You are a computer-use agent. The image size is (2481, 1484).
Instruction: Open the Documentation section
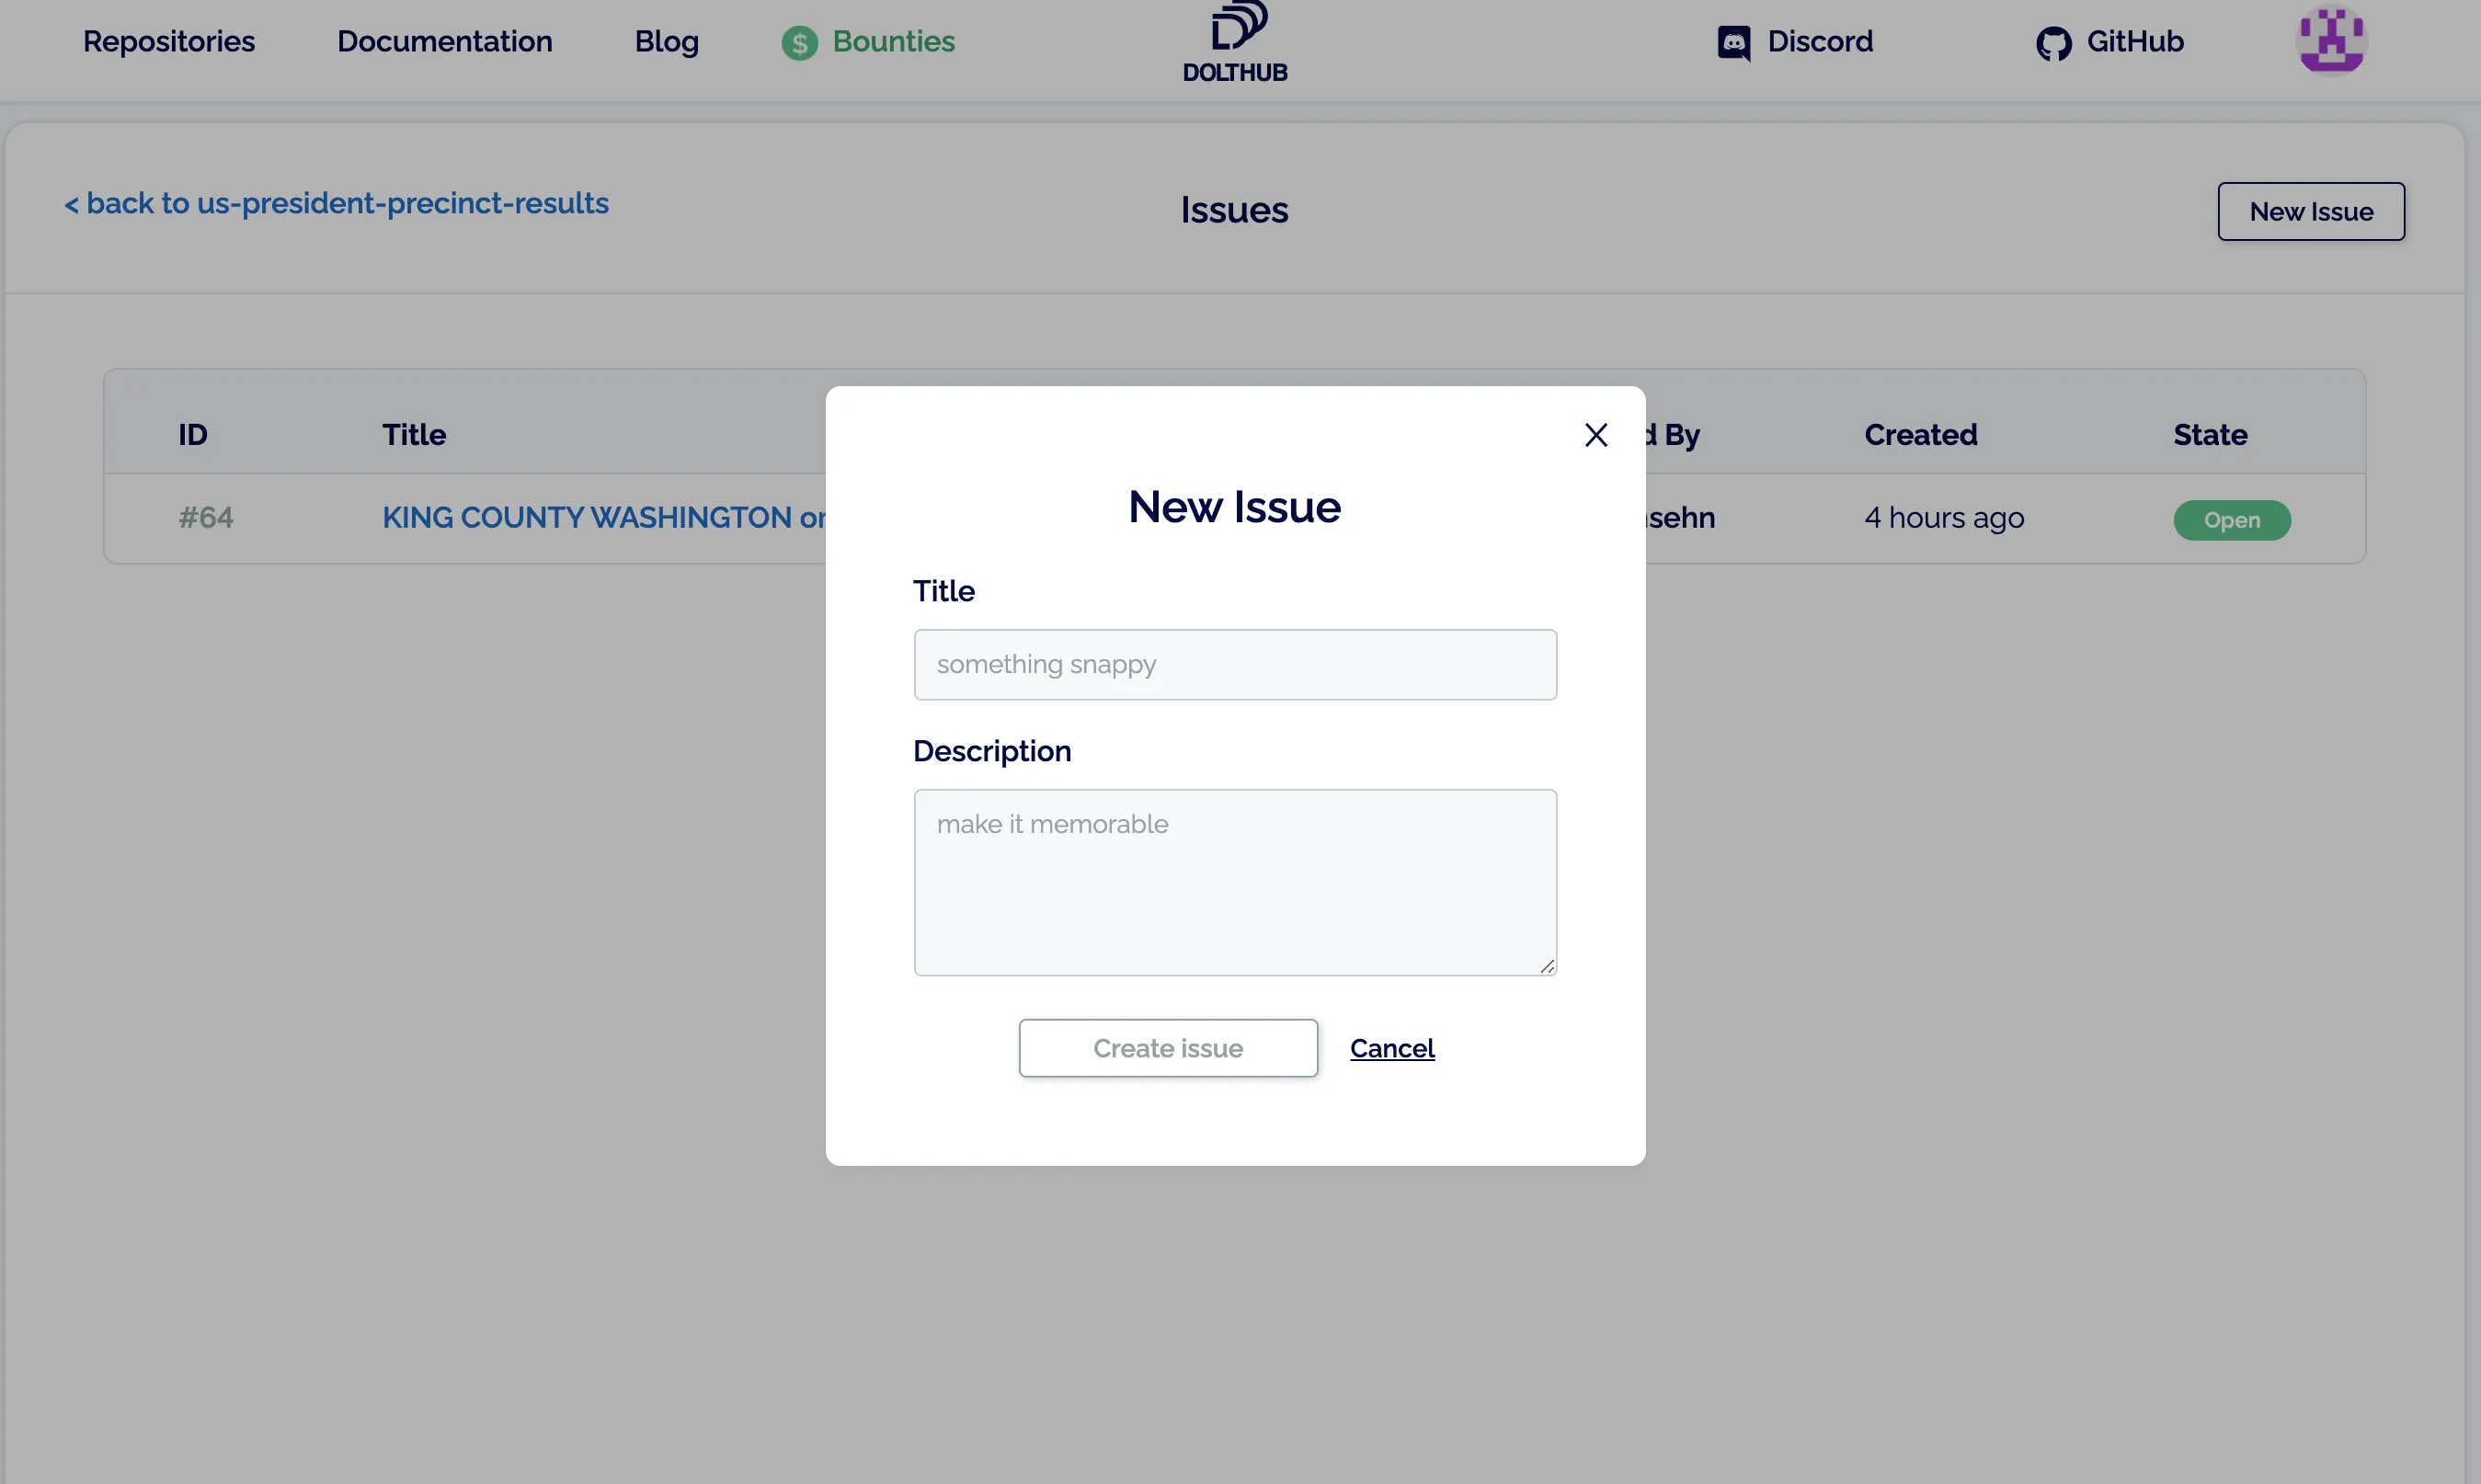point(445,42)
